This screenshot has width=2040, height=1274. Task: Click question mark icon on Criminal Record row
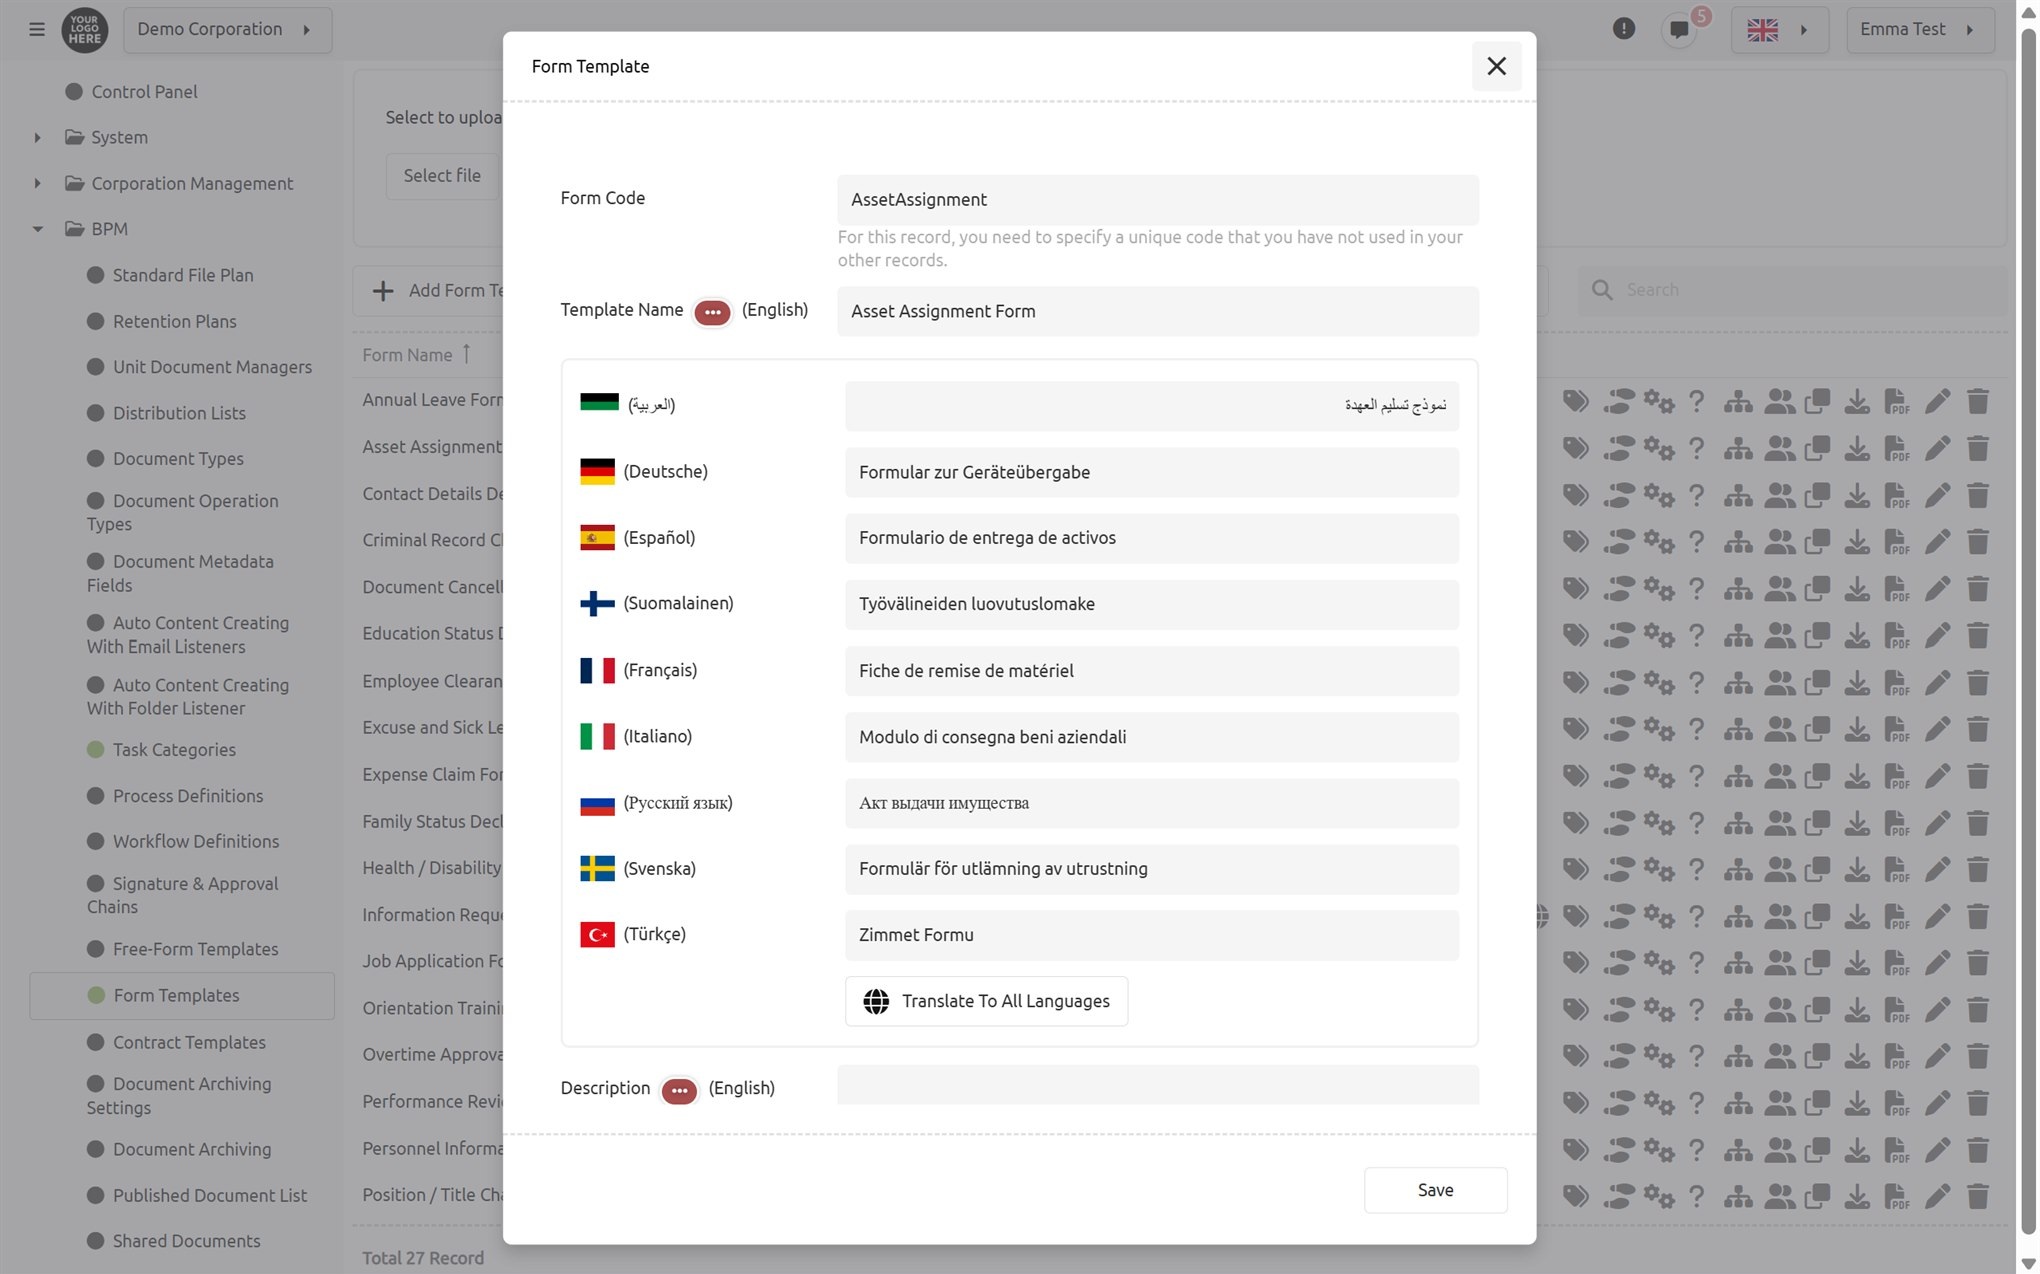pyautogui.click(x=1697, y=542)
